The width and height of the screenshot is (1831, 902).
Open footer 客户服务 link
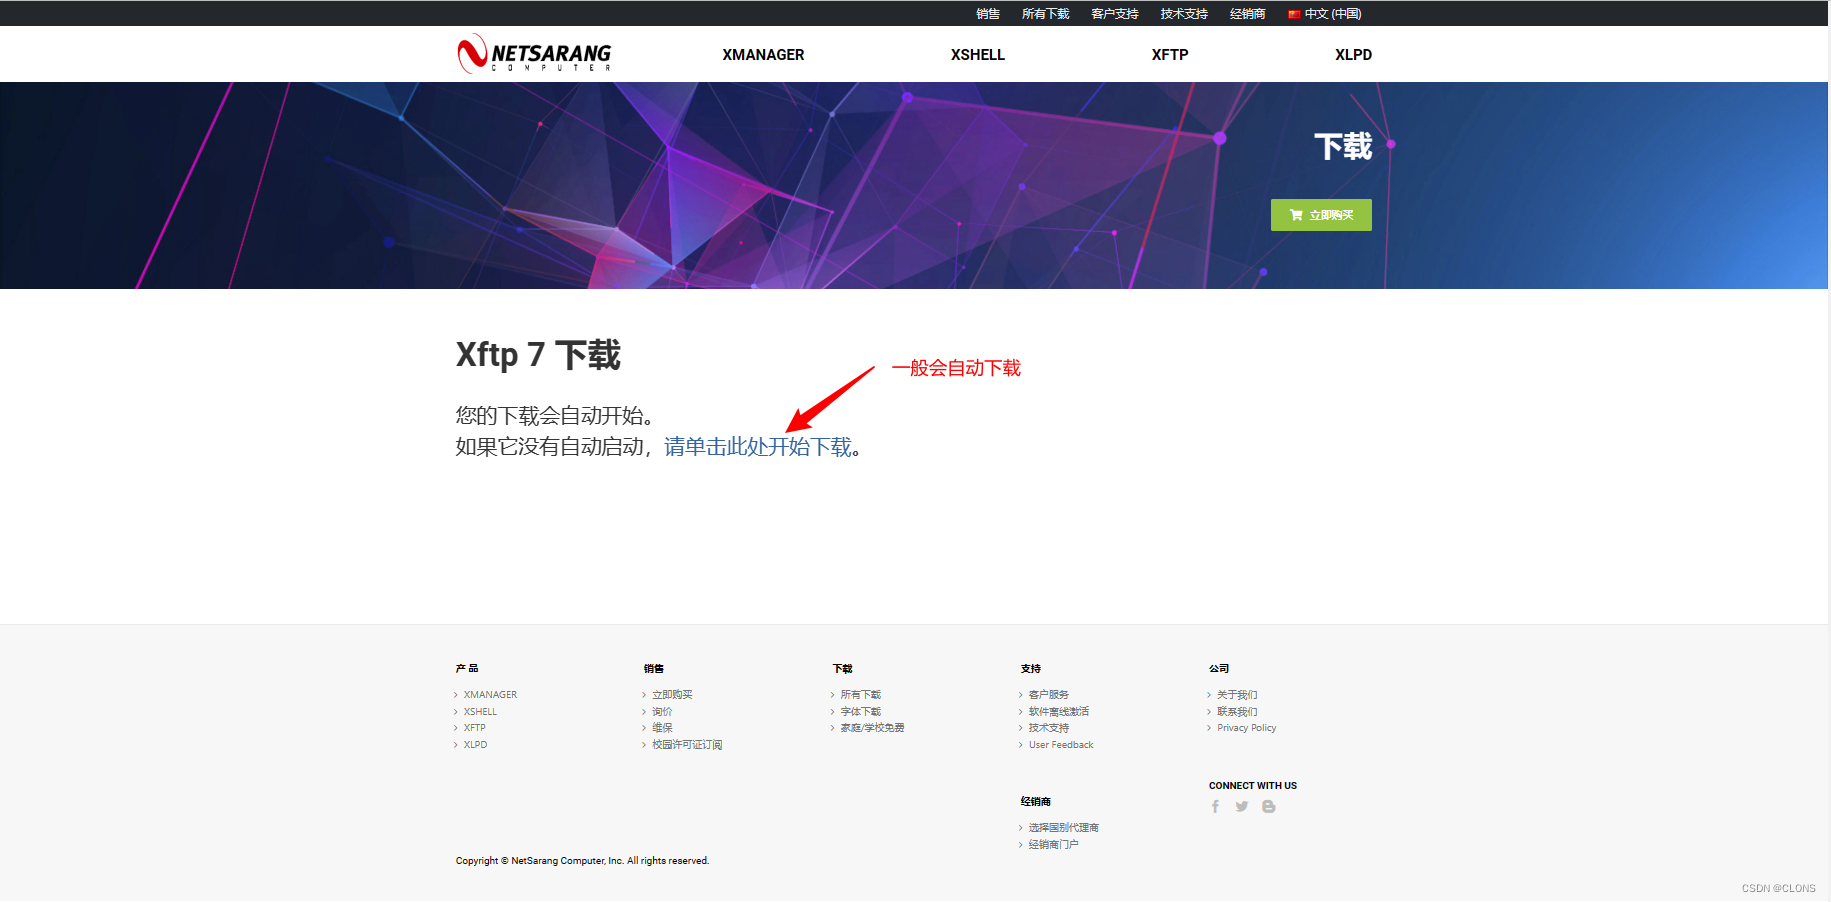1049,695
